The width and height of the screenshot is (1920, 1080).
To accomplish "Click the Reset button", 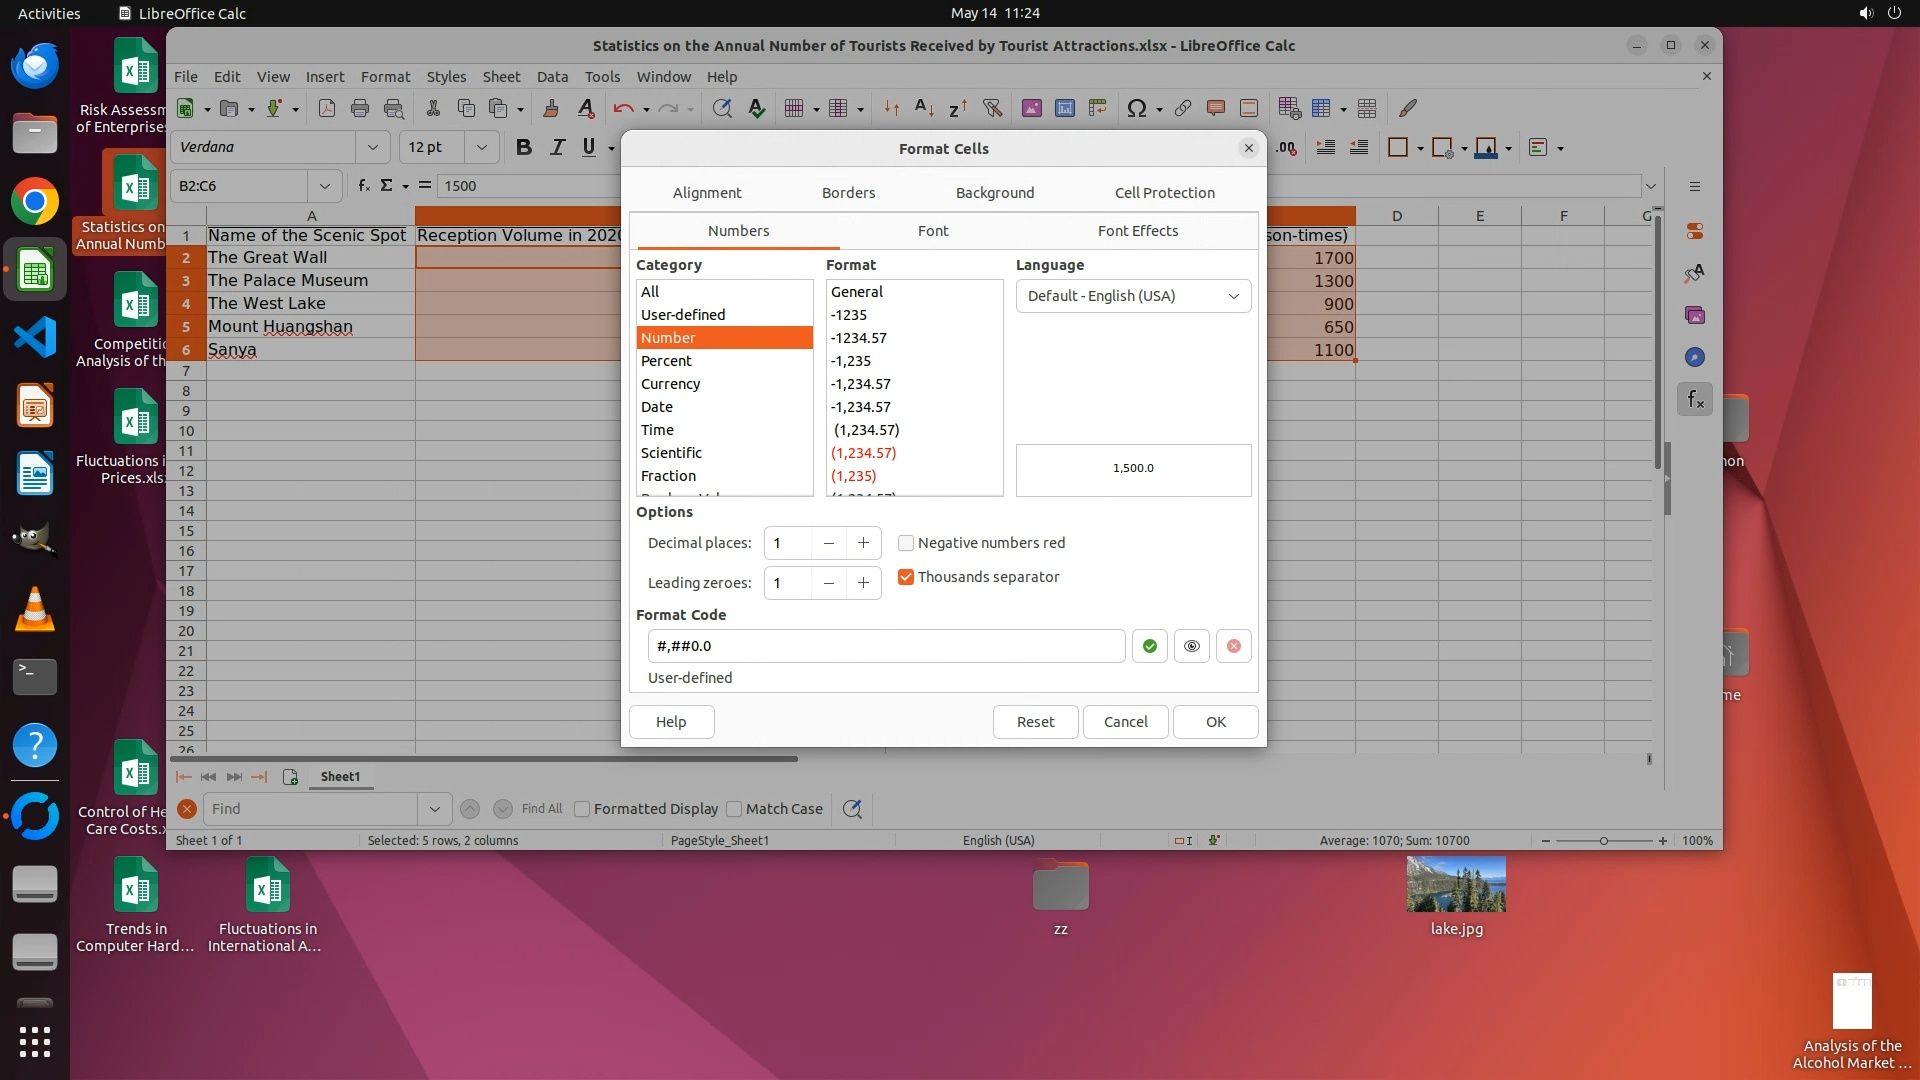I will tap(1035, 722).
